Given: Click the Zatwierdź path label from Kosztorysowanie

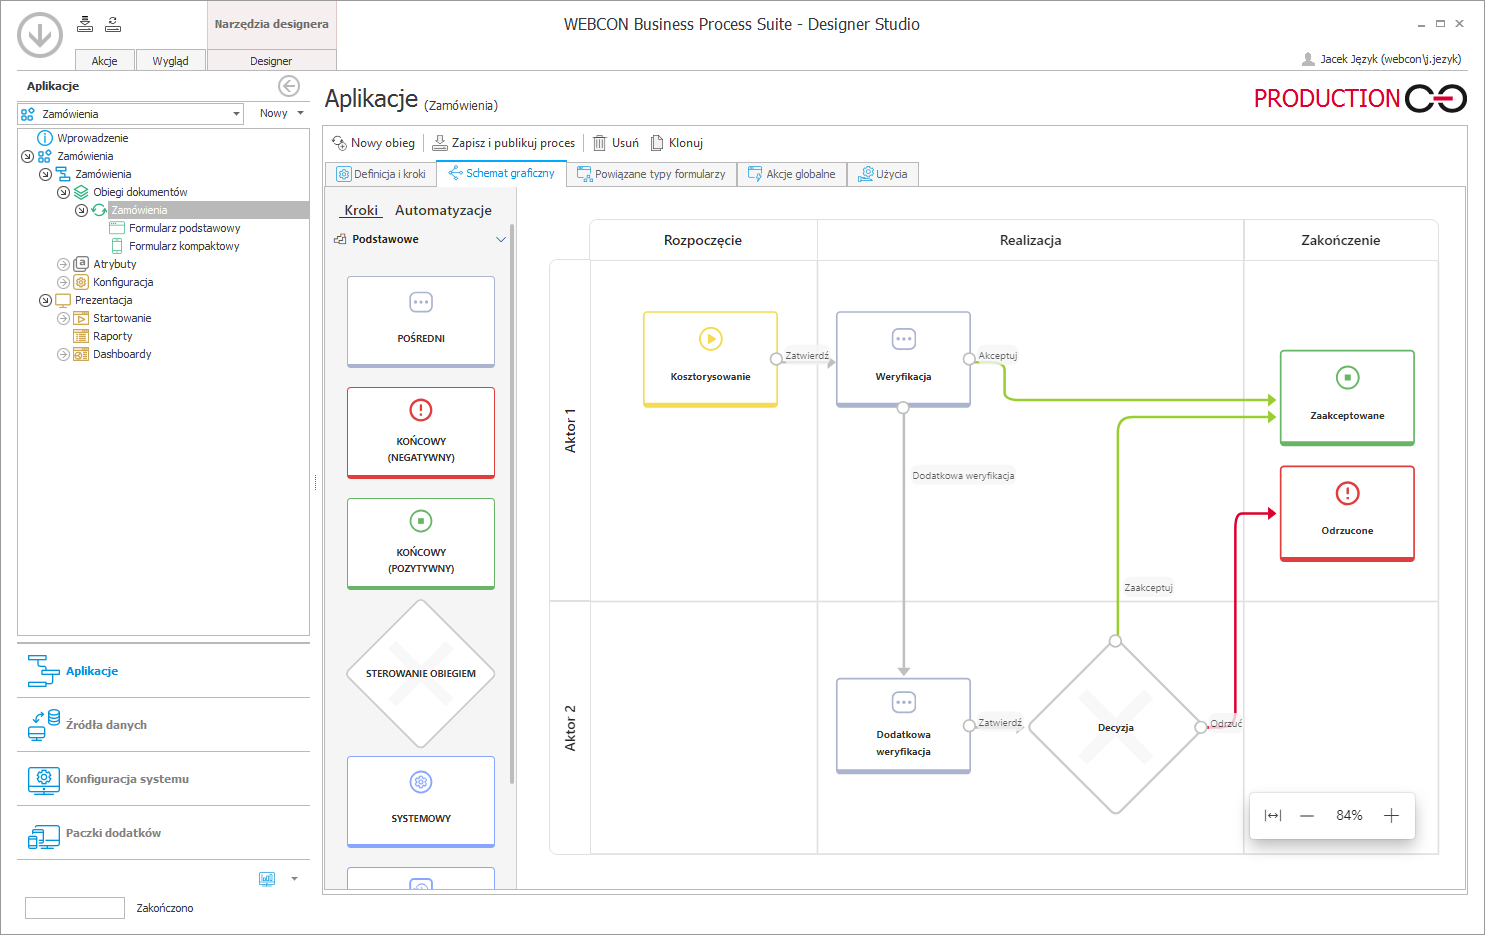Looking at the screenshot, I should (x=807, y=356).
